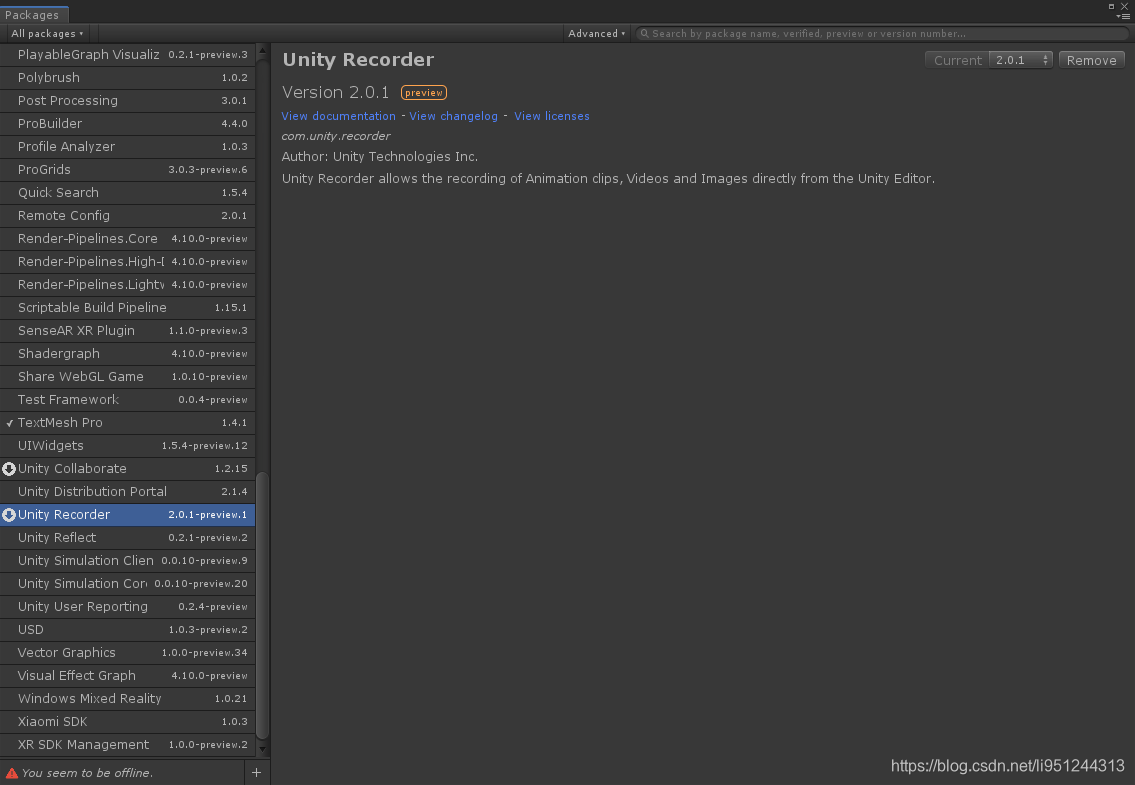Open the 2.0.1 version selector dropdown
The image size is (1135, 785).
point(1021,60)
